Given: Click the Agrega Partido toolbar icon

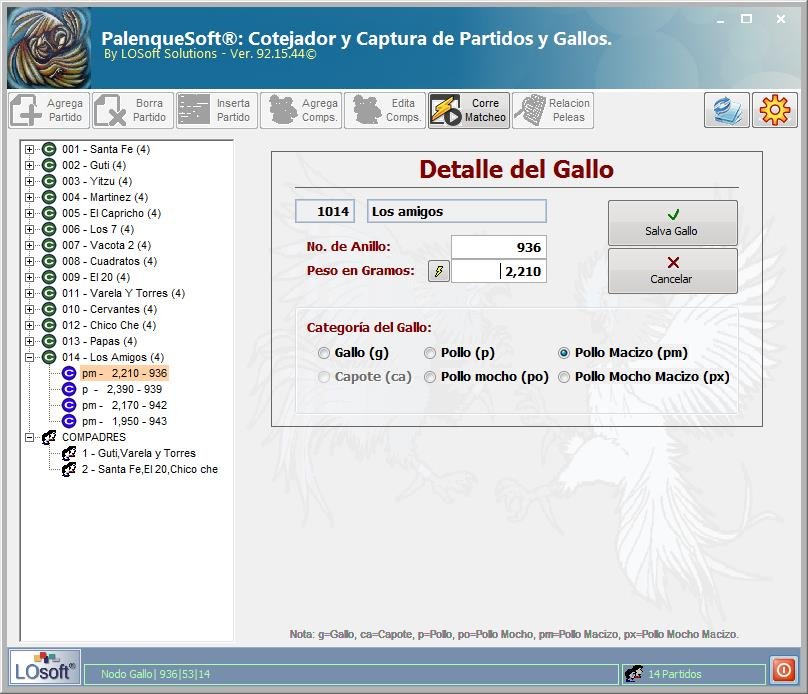Looking at the screenshot, I should [x=48, y=110].
